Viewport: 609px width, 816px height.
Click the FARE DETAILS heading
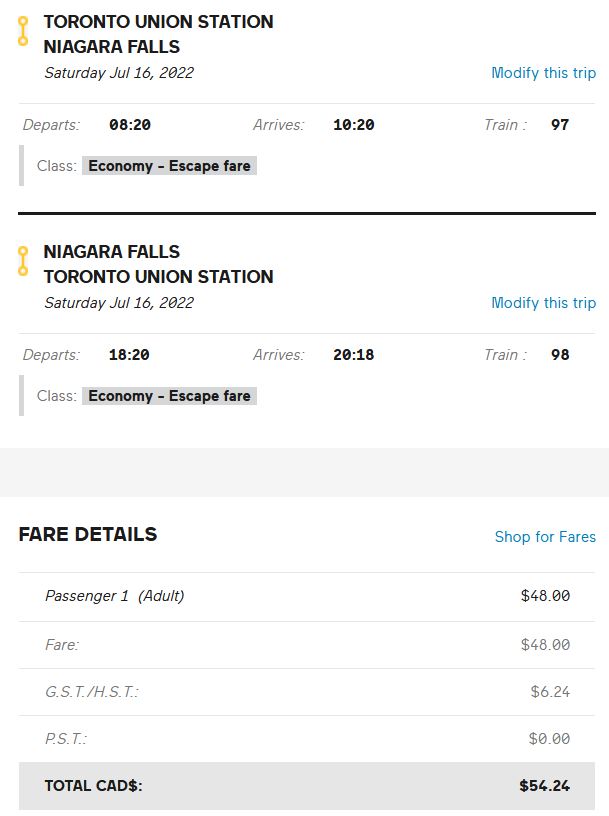click(88, 535)
